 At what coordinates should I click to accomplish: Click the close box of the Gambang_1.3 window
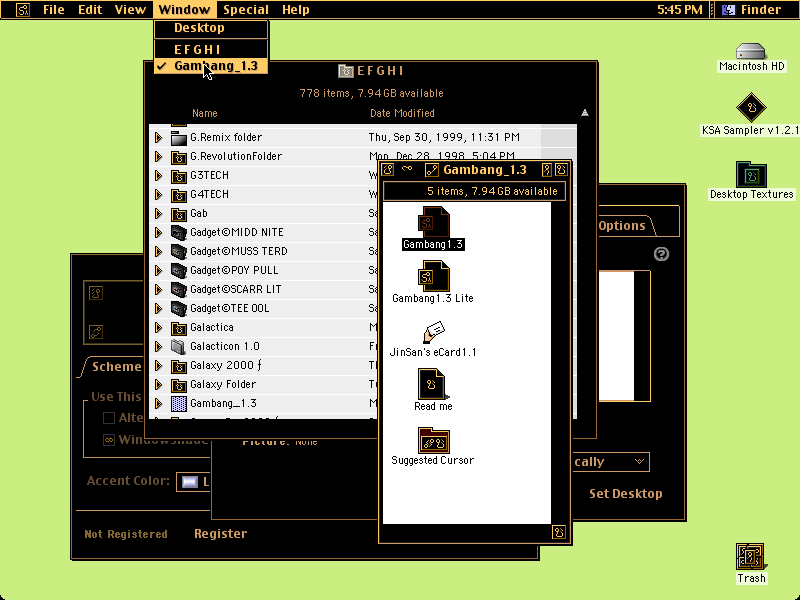click(388, 170)
